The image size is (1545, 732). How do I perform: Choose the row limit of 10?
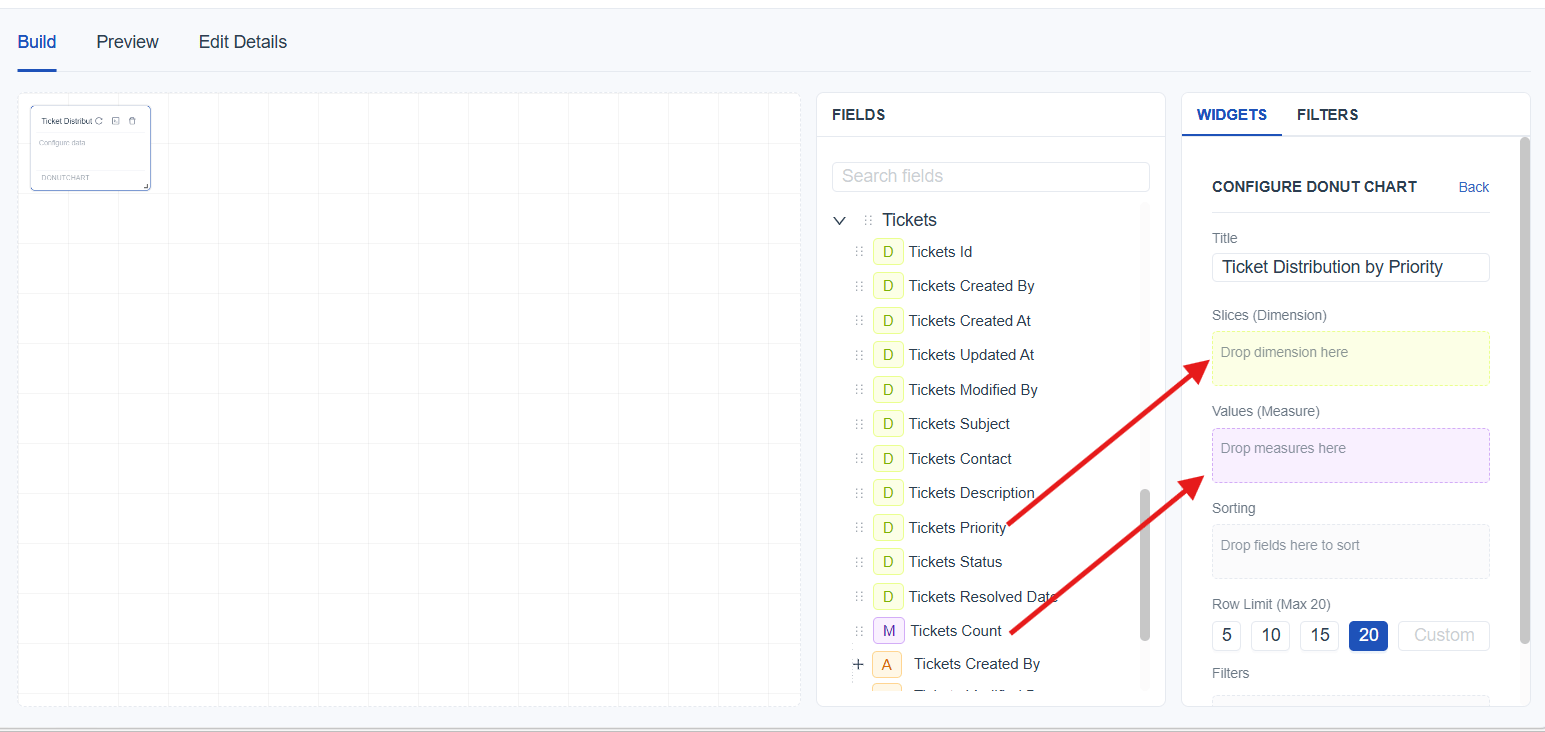coord(1270,636)
